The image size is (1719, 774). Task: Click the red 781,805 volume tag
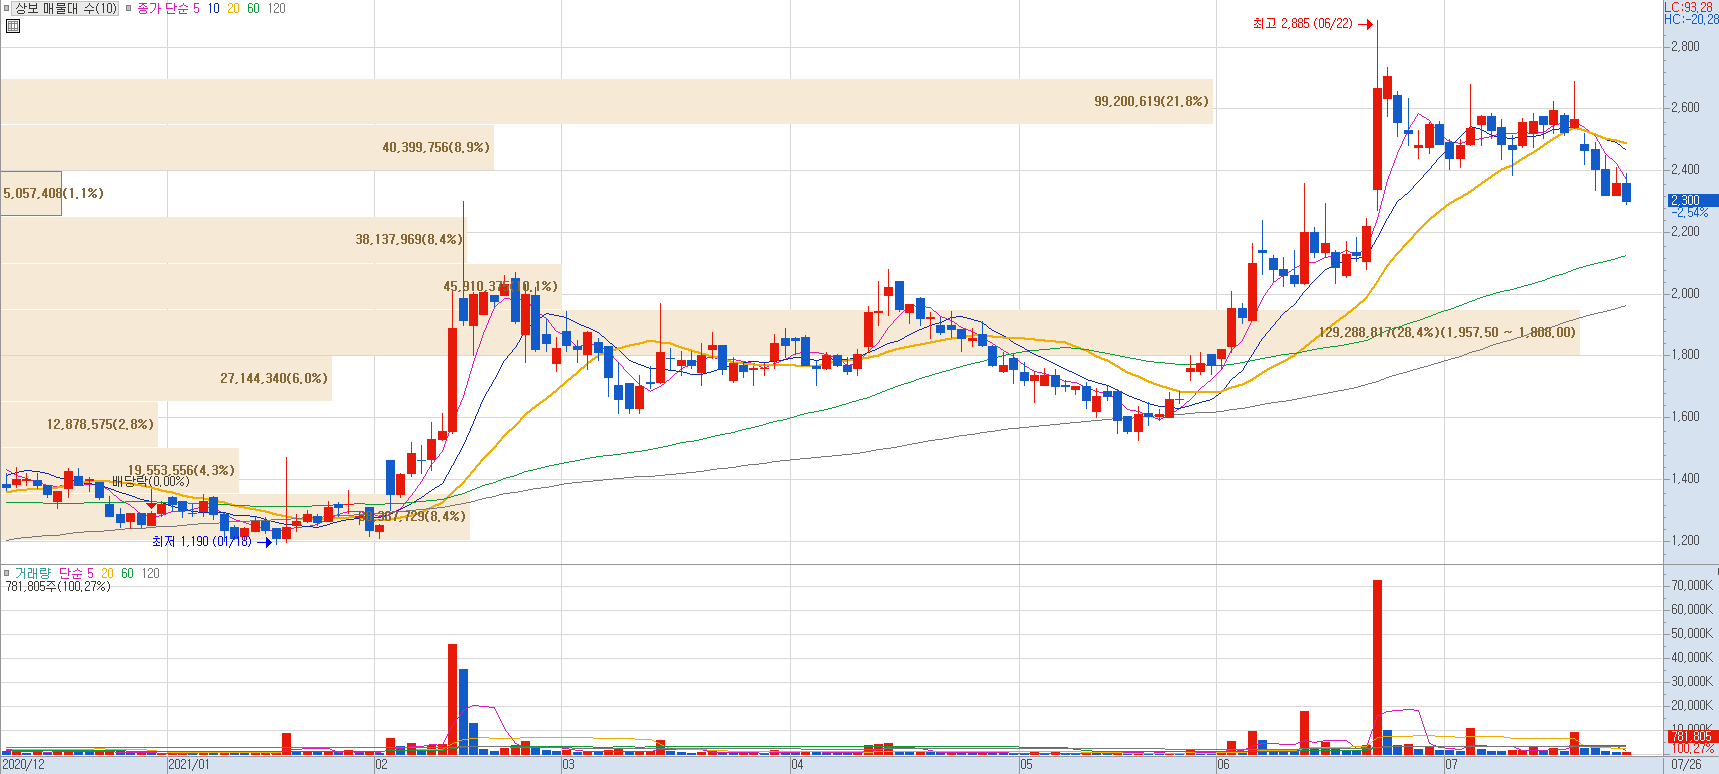coord(1692,736)
